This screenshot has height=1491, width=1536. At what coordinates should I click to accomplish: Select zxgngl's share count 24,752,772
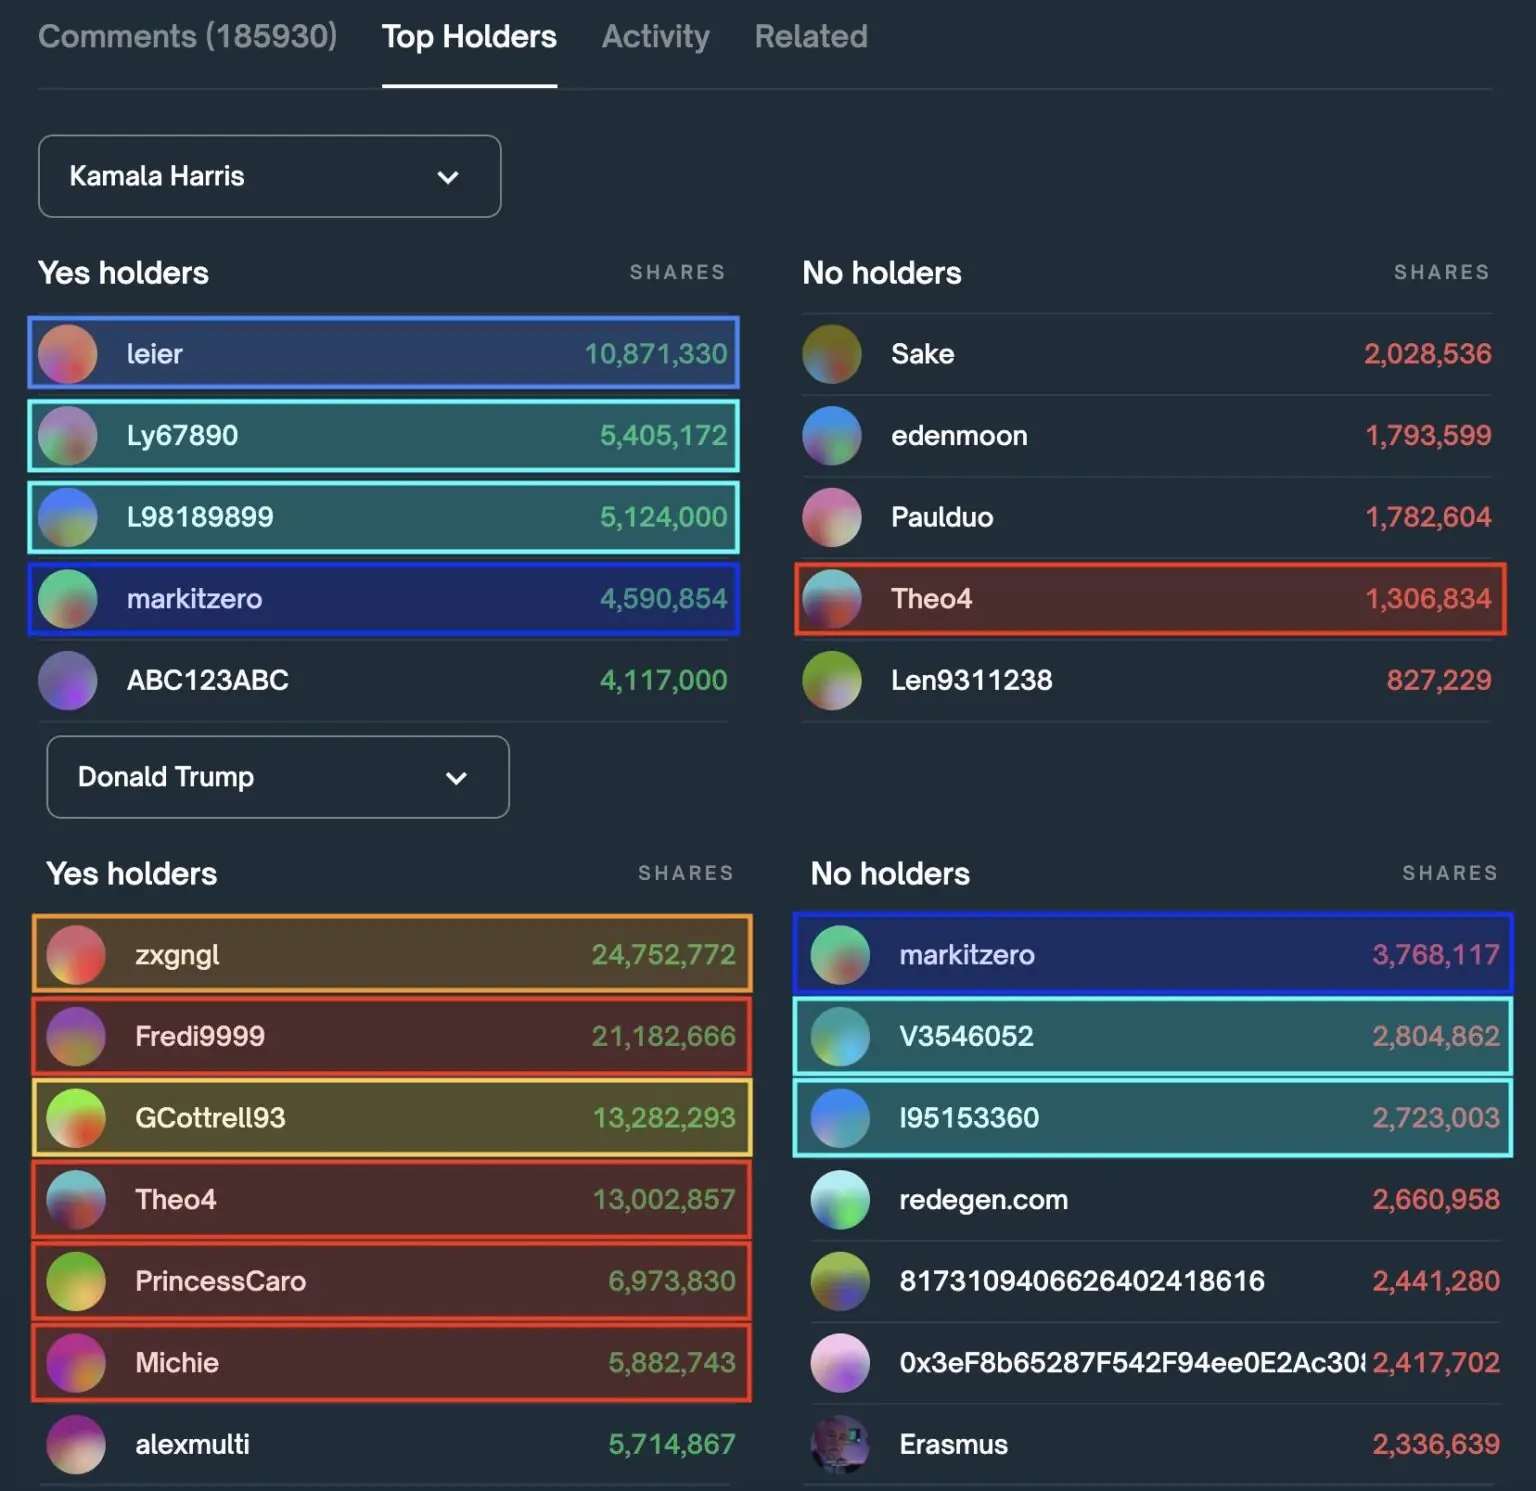(x=663, y=955)
